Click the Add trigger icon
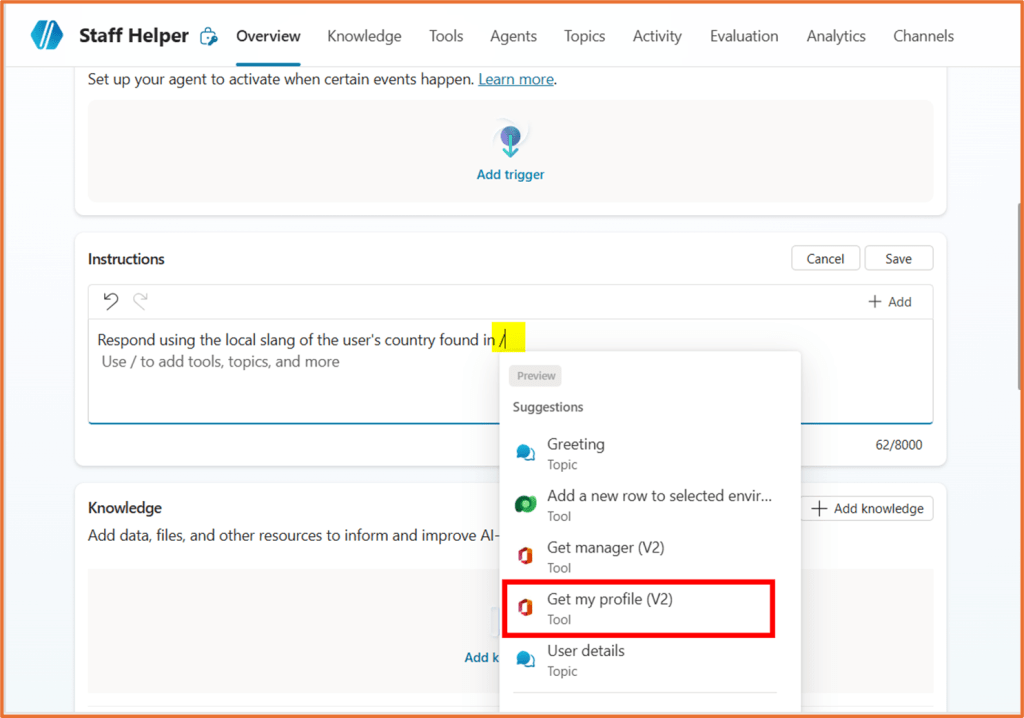1024x718 pixels. [x=510, y=139]
